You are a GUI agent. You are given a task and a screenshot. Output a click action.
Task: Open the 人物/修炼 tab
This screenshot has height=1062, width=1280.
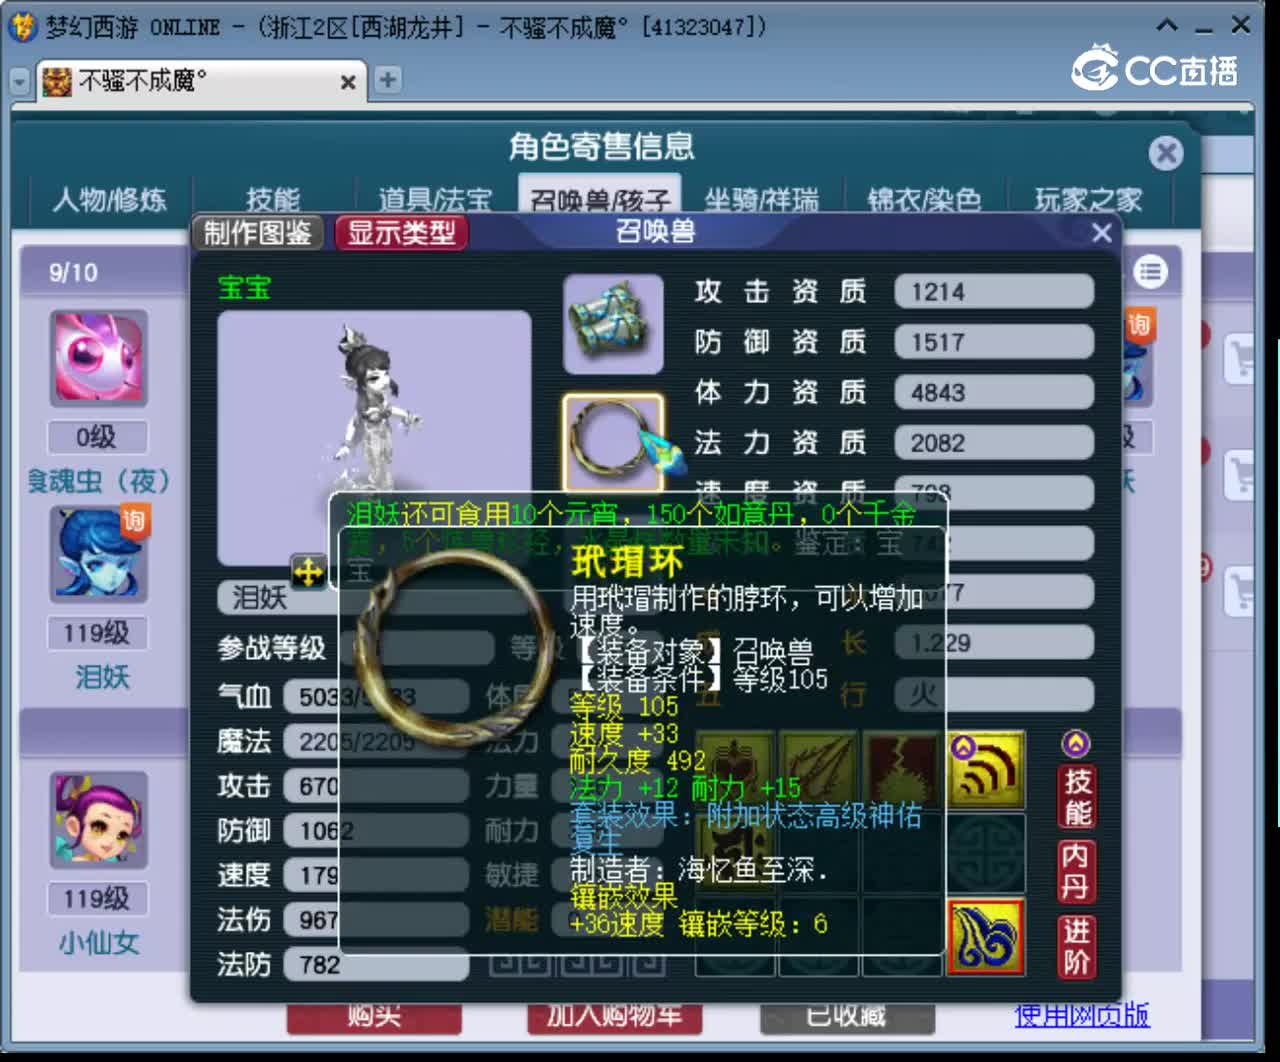click(109, 199)
